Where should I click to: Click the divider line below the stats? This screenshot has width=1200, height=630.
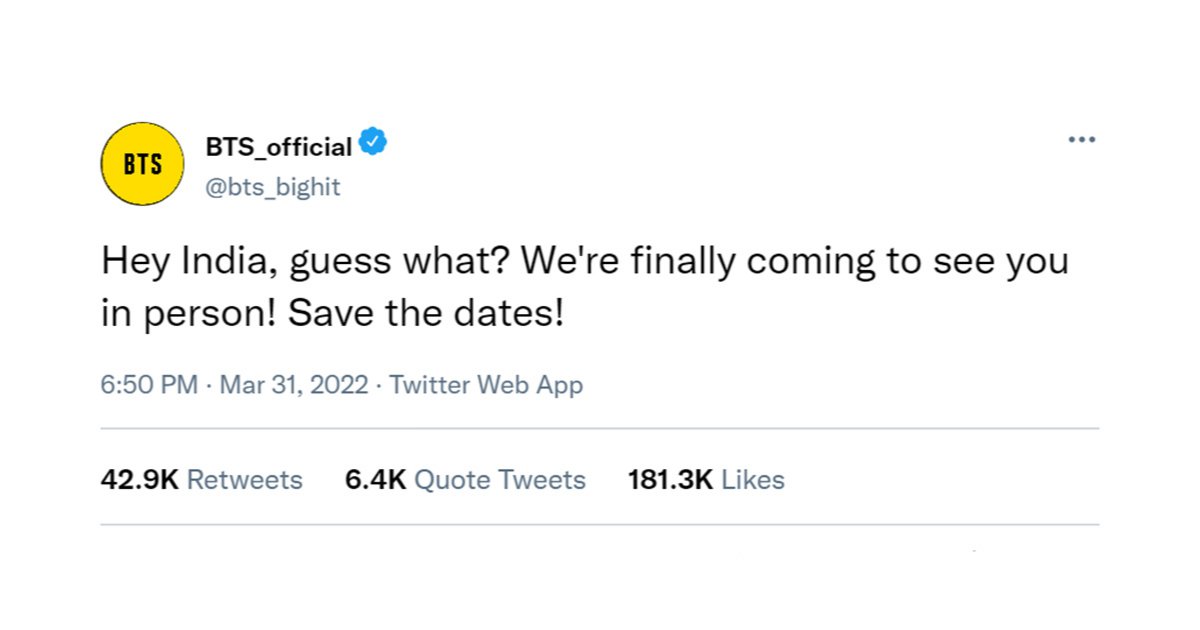[x=600, y=525]
